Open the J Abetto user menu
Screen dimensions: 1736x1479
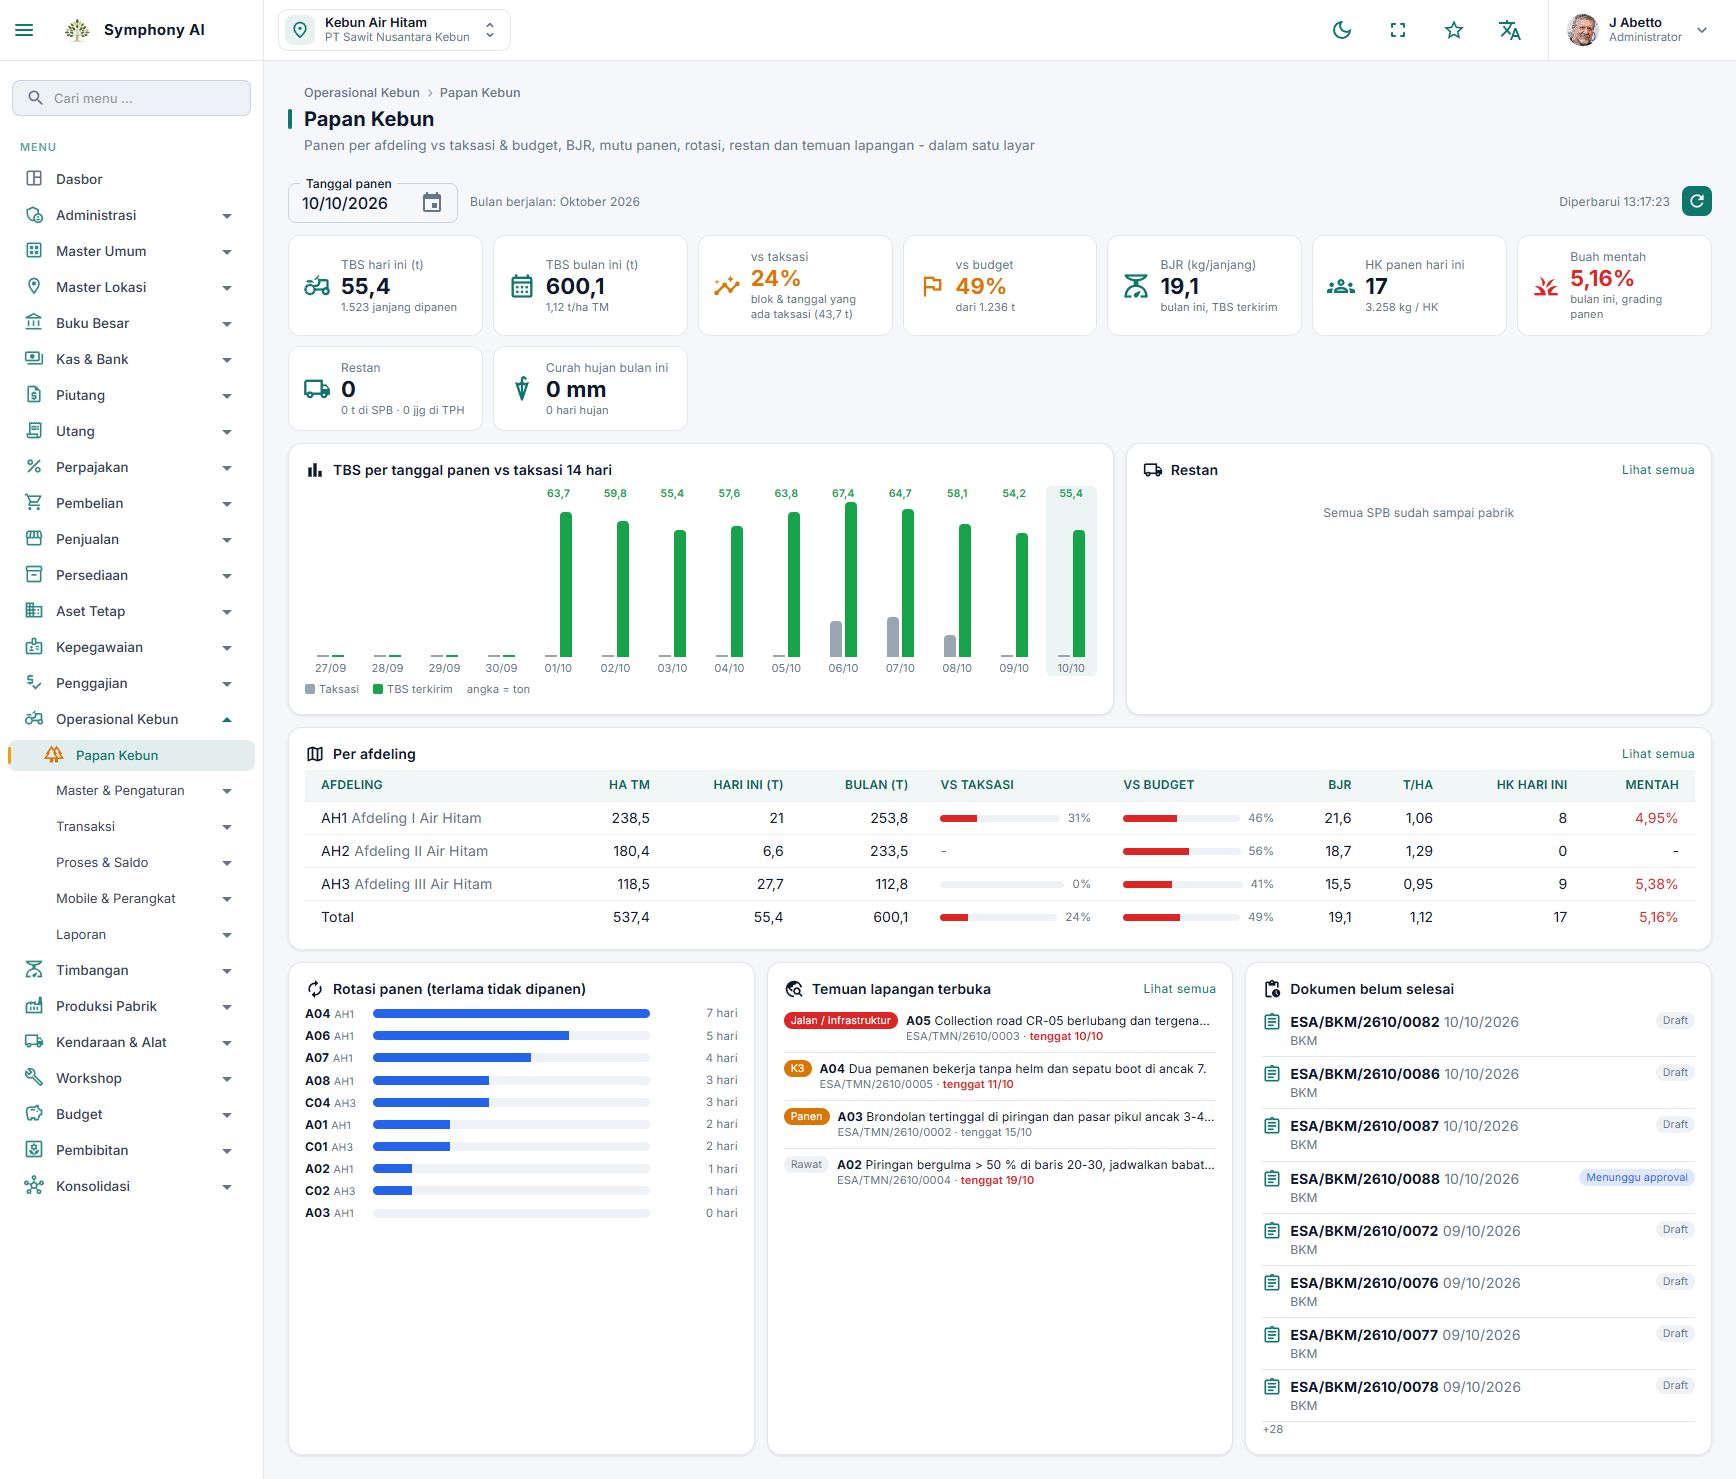[1639, 30]
